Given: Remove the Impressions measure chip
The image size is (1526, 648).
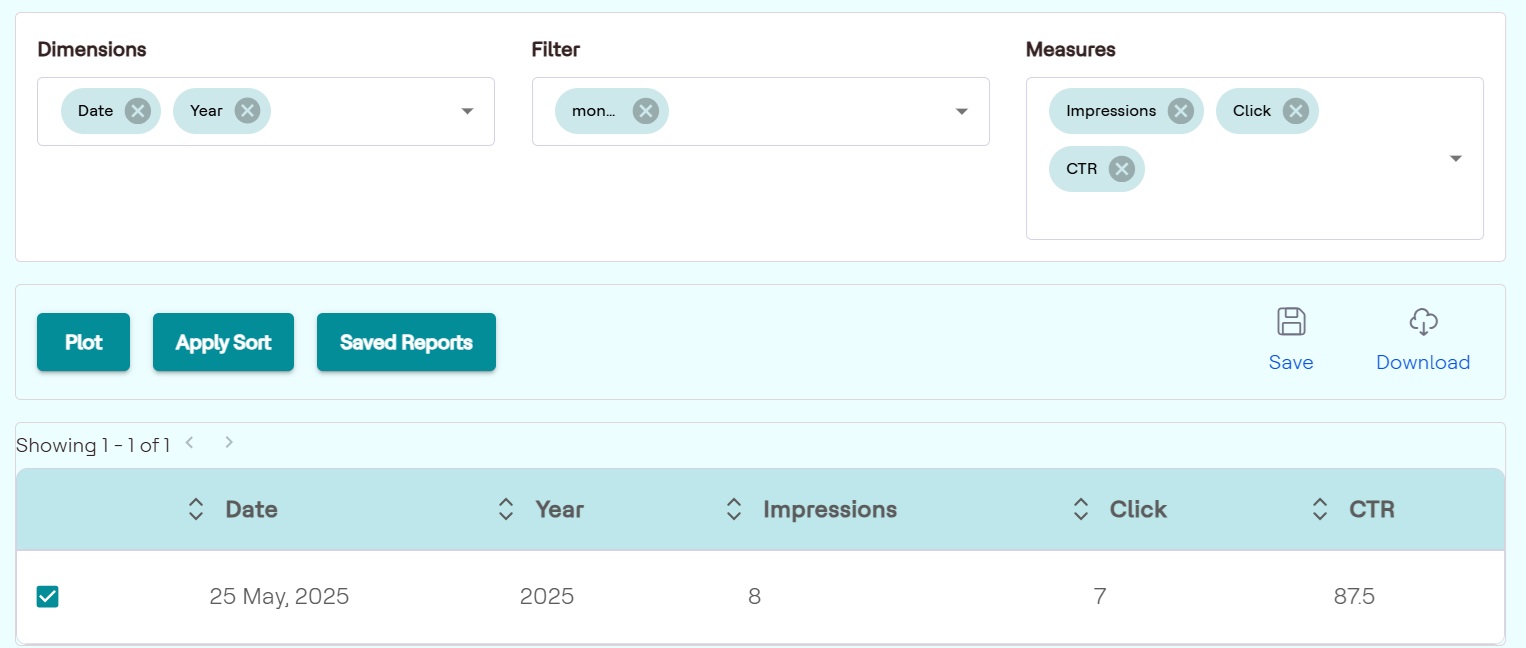Looking at the screenshot, I should click(1180, 111).
